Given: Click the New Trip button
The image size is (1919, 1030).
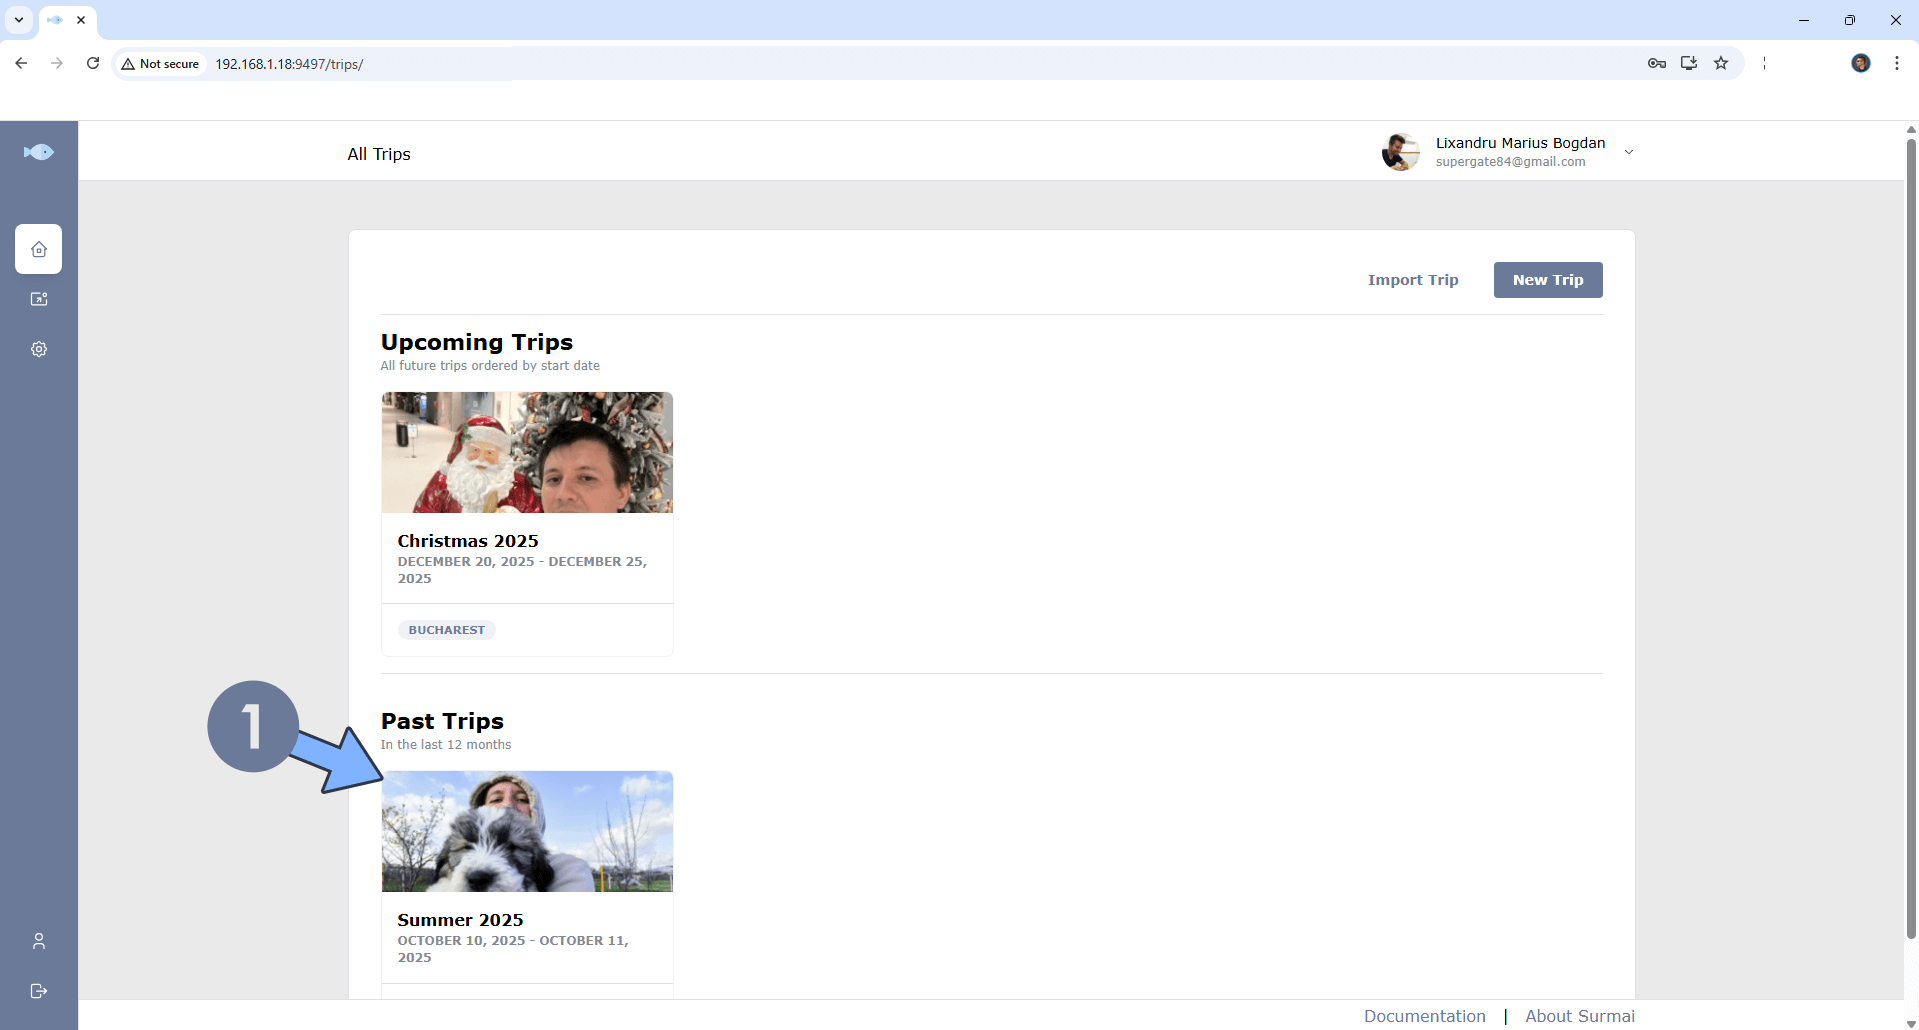Looking at the screenshot, I should [1547, 280].
